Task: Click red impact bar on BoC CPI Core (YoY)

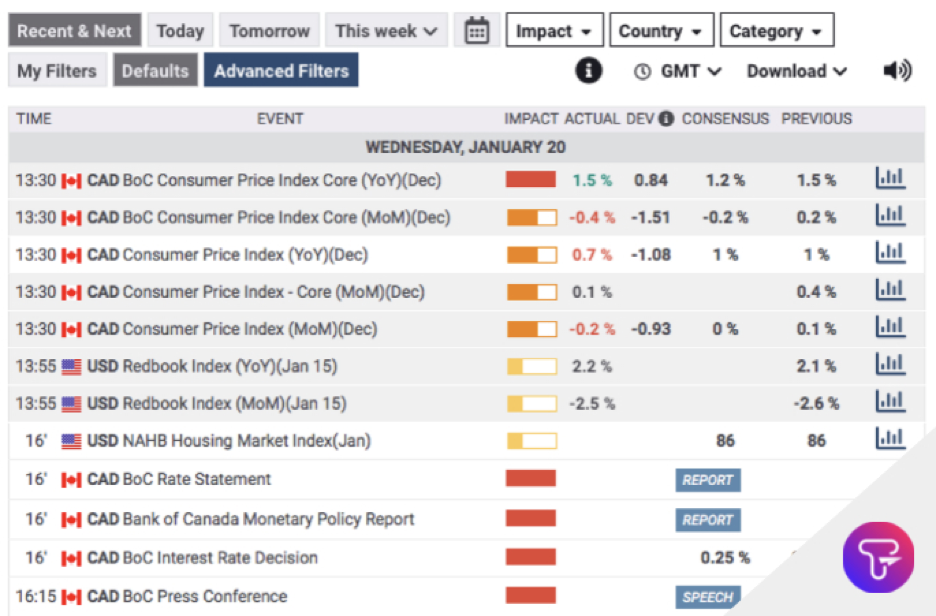Action: tap(531, 179)
